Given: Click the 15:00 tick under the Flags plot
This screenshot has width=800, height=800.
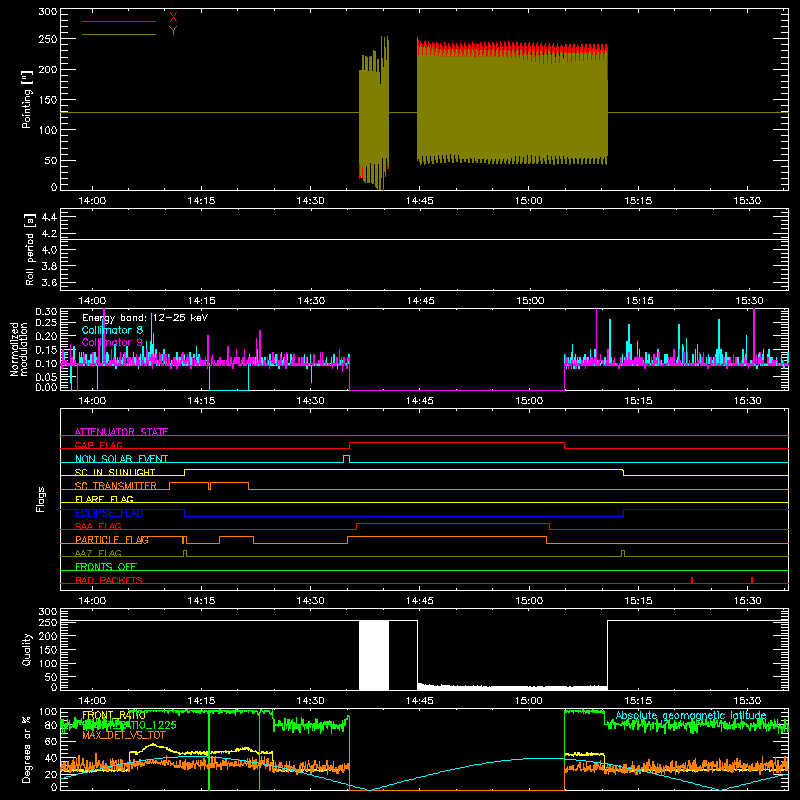Looking at the screenshot, I should click(529, 601).
